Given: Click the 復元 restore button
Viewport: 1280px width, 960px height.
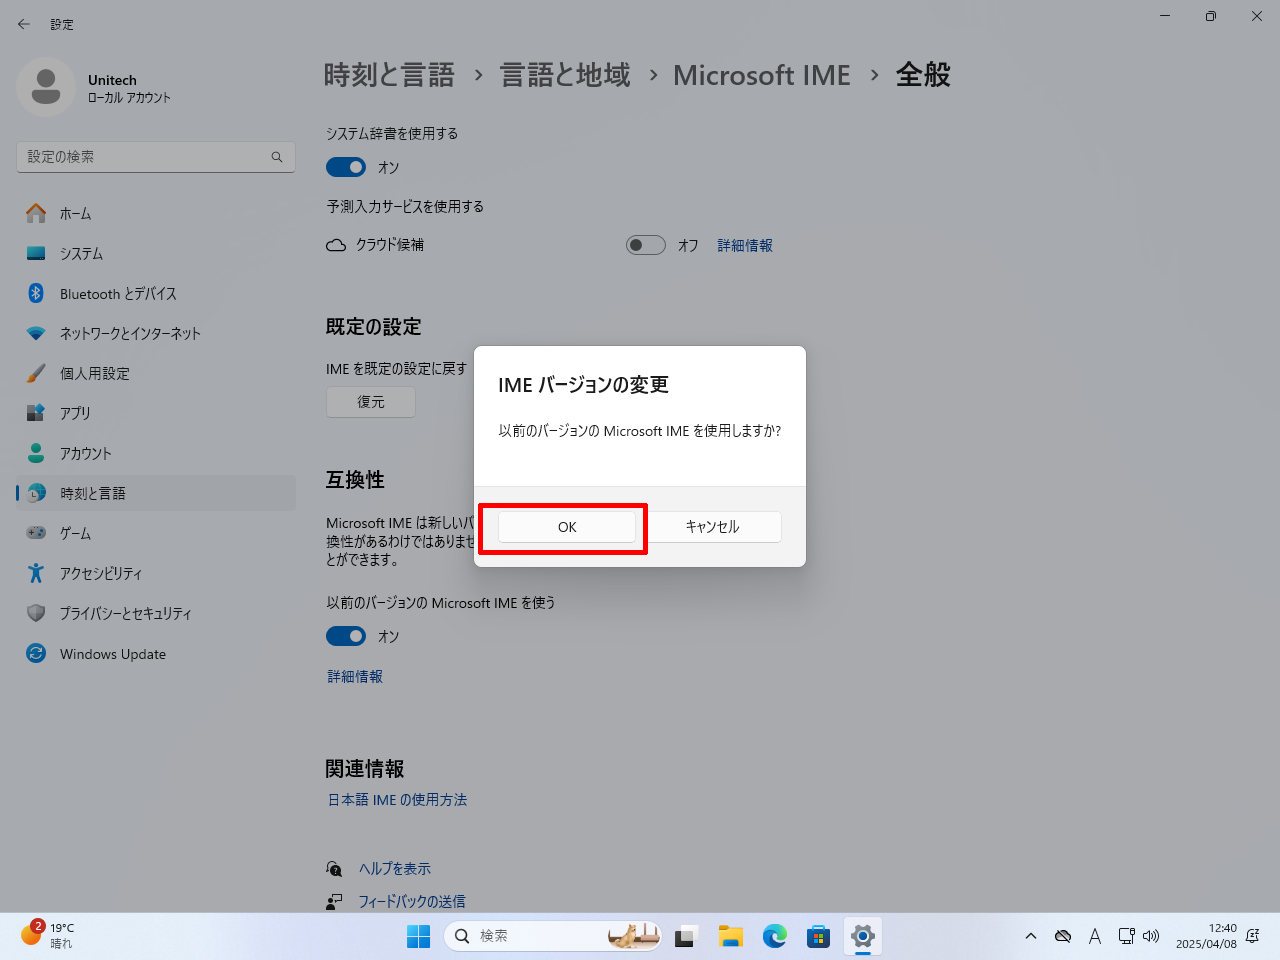Looking at the screenshot, I should click(x=371, y=402).
